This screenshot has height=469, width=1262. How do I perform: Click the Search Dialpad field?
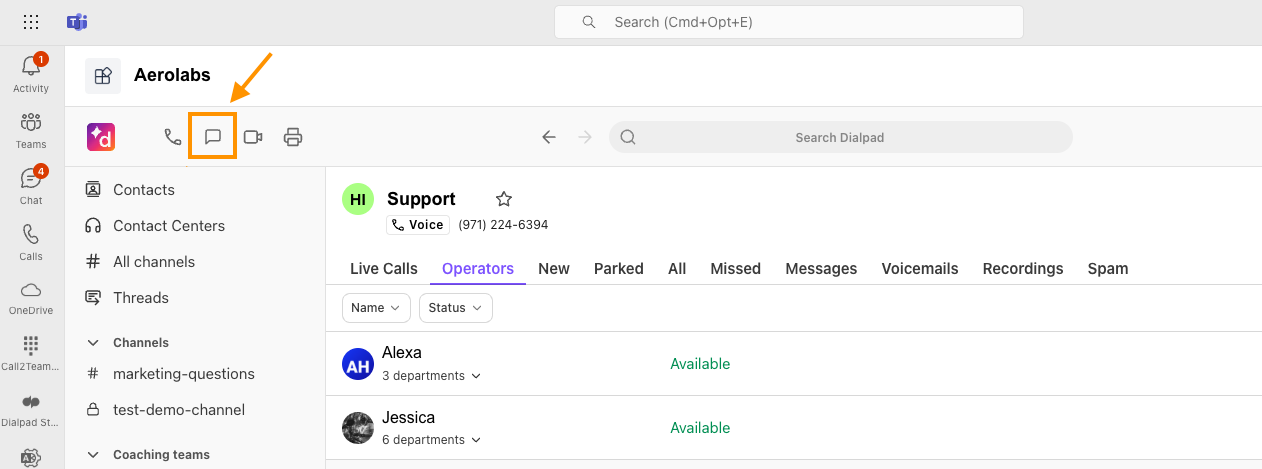click(840, 137)
